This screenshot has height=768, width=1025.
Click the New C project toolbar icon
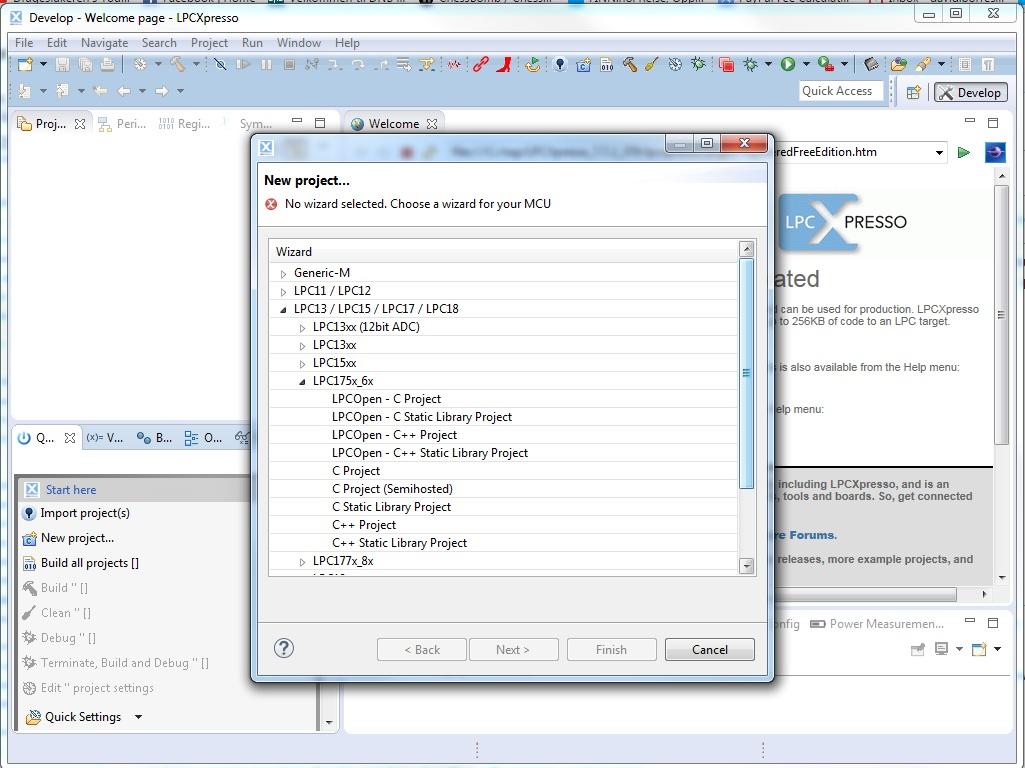(x=583, y=64)
